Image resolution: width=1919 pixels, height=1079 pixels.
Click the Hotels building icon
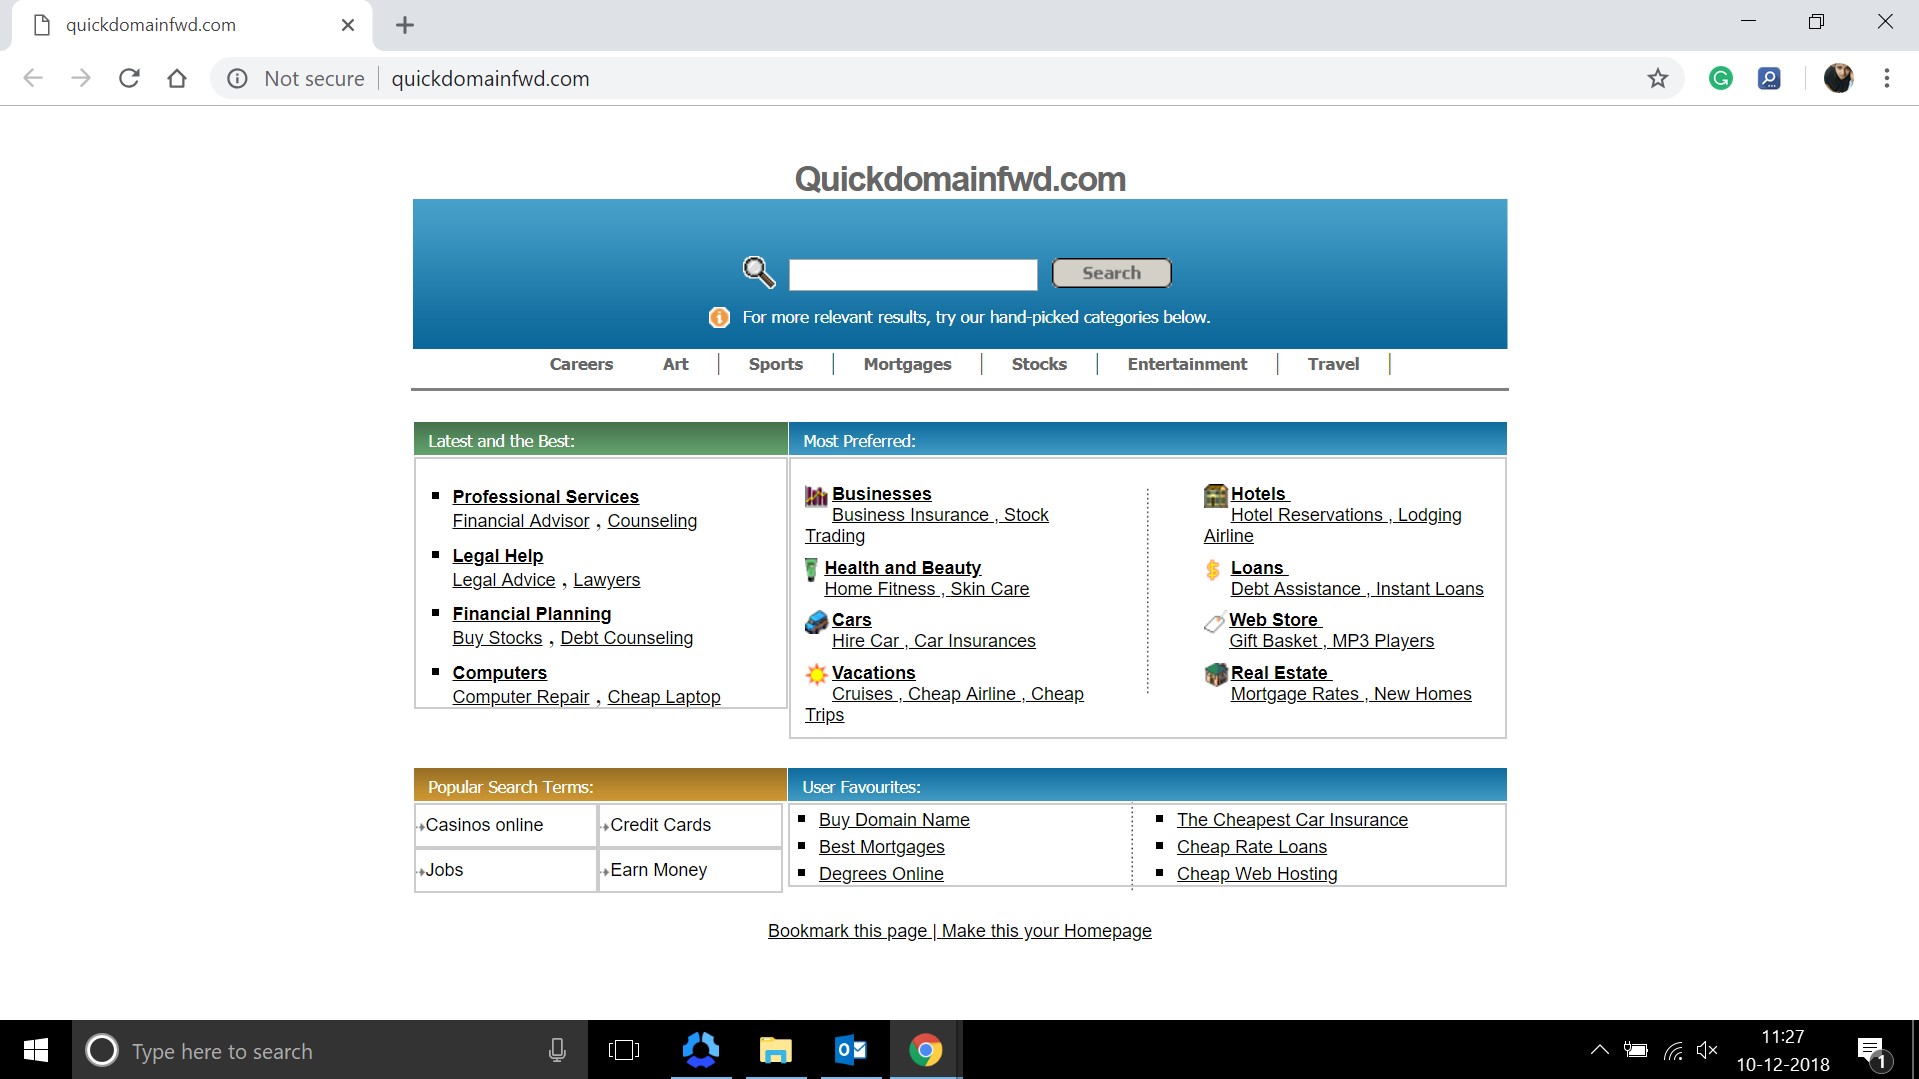pyautogui.click(x=1214, y=495)
